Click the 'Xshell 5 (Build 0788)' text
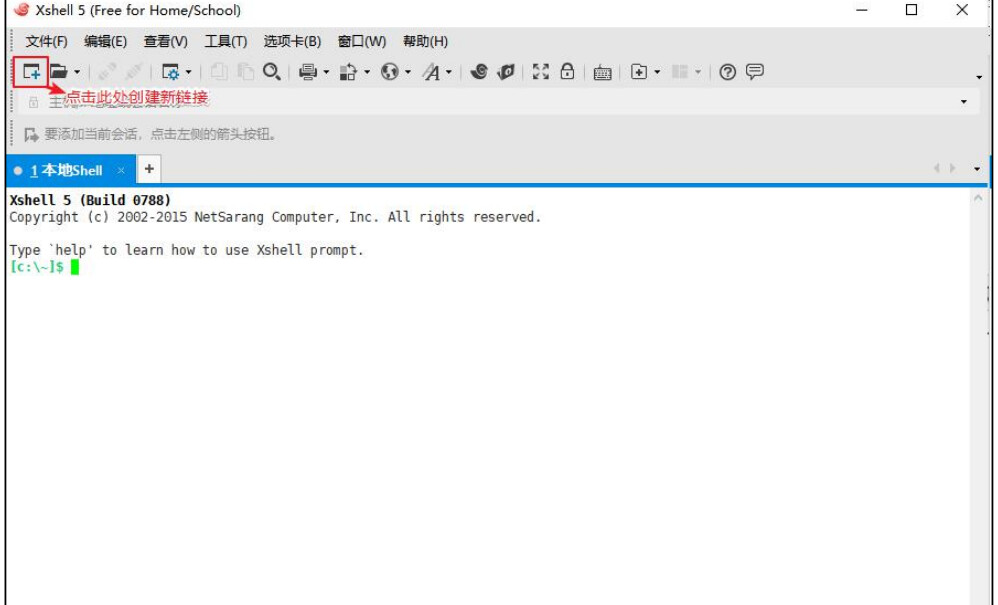 coord(90,200)
